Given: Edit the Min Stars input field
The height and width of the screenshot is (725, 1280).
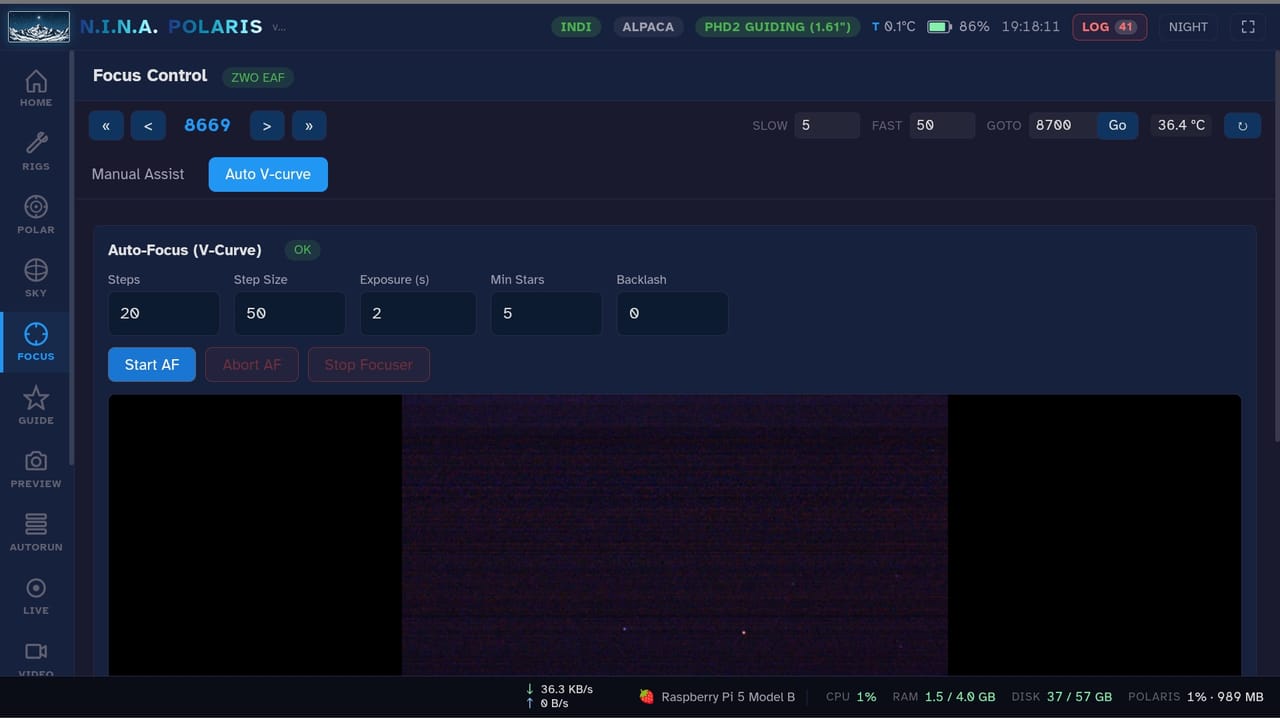Looking at the screenshot, I should click(546, 314).
